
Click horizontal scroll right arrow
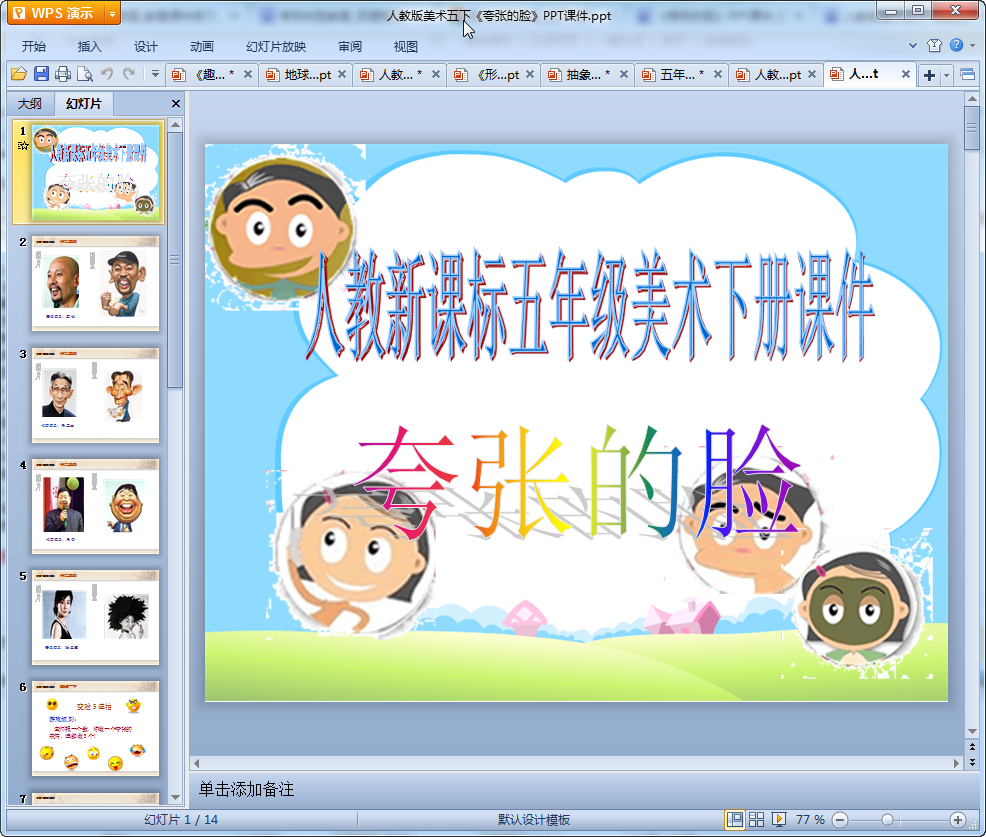point(956,763)
